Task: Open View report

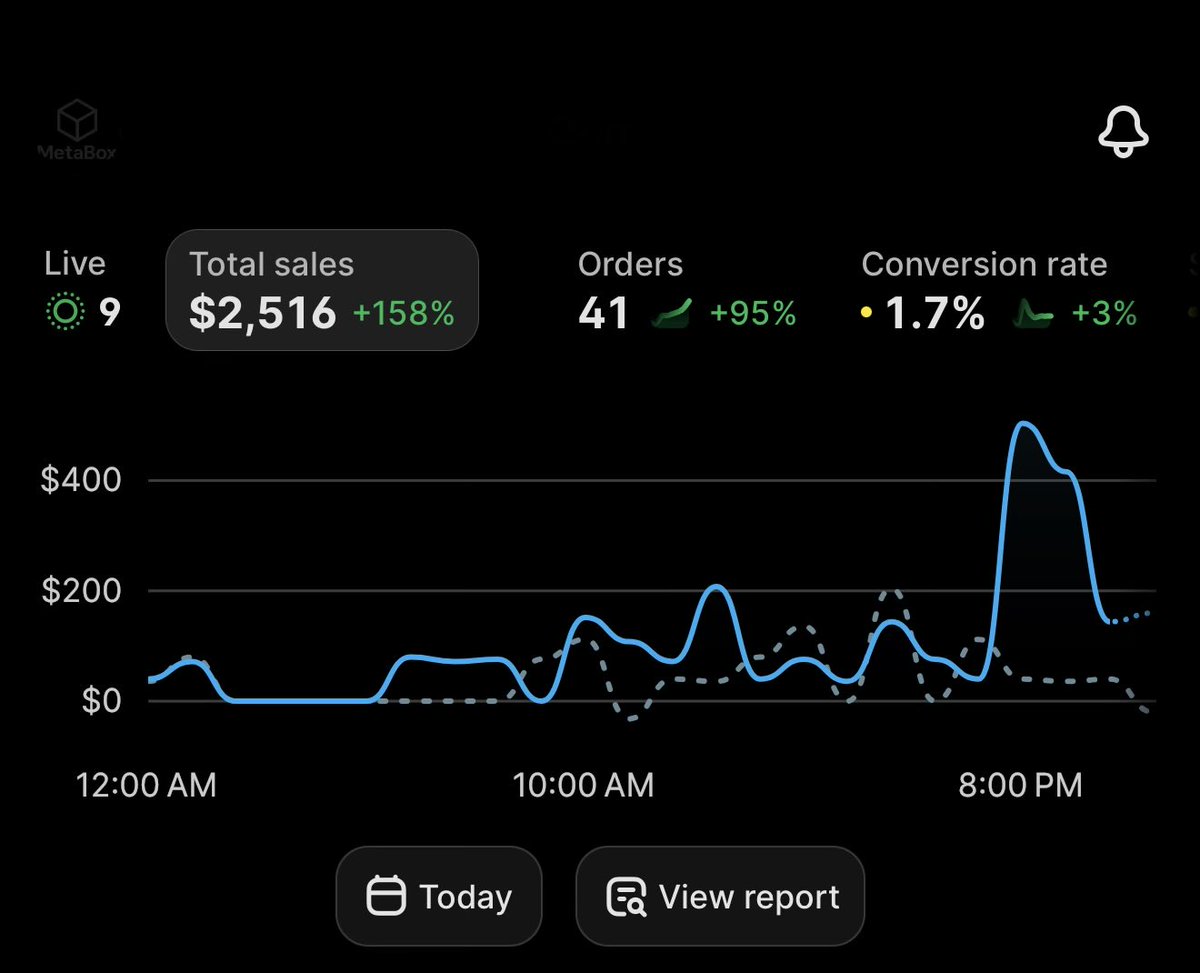Action: point(720,896)
